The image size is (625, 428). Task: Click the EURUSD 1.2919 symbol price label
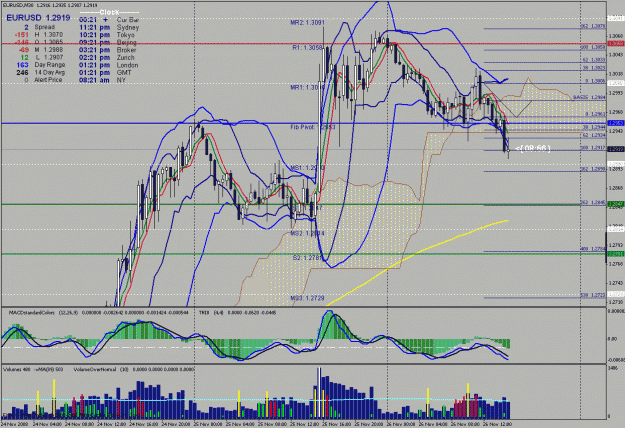38,18
